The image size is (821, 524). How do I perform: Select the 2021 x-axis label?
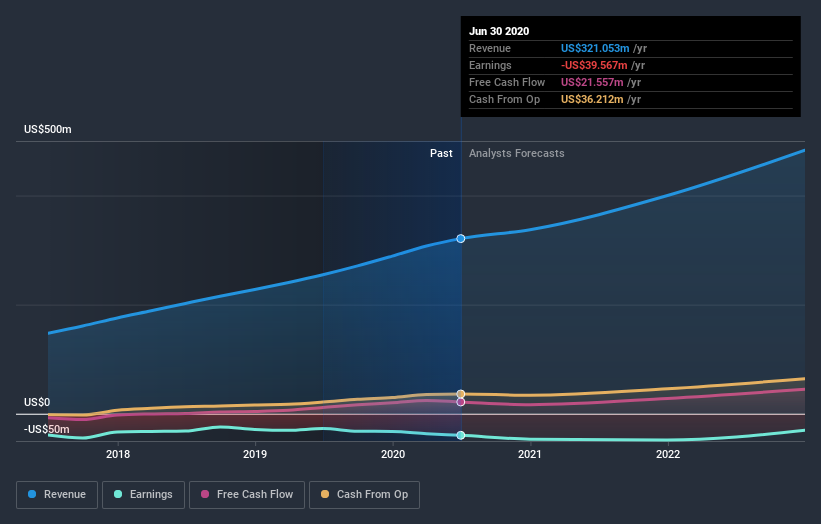click(530, 454)
